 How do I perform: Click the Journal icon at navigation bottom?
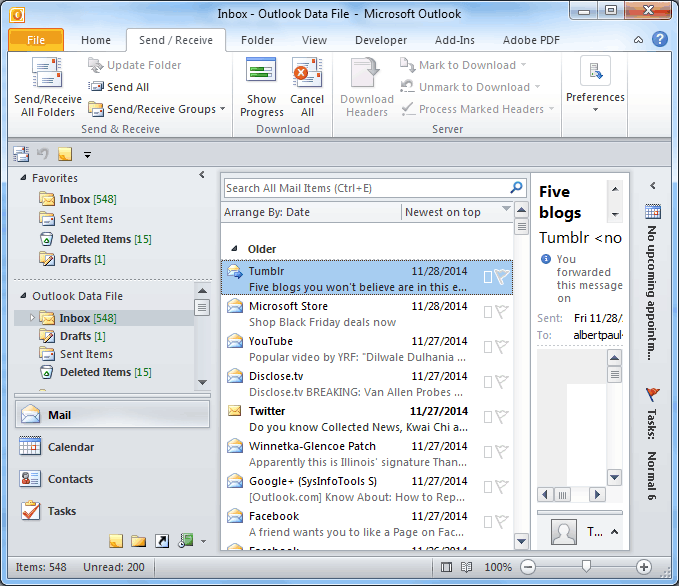(x=186, y=541)
